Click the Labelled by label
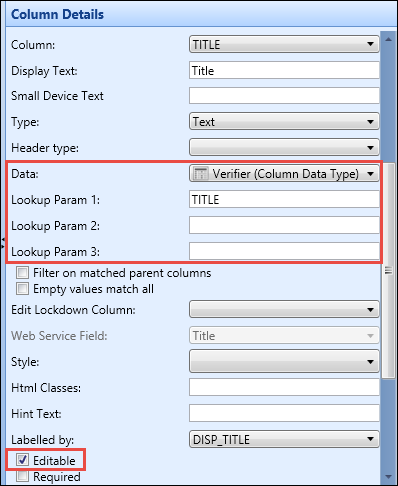Image resolution: width=398 pixels, height=486 pixels. click(42, 440)
